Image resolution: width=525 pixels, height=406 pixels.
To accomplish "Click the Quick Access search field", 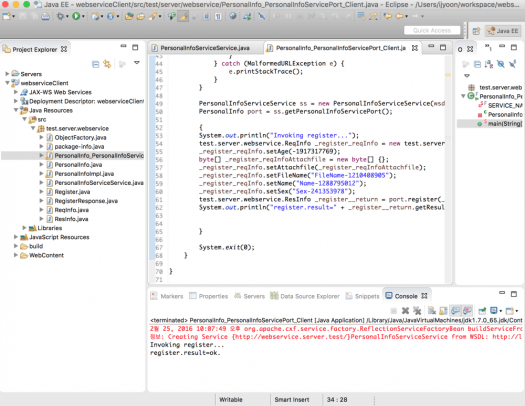I will coord(432,30).
